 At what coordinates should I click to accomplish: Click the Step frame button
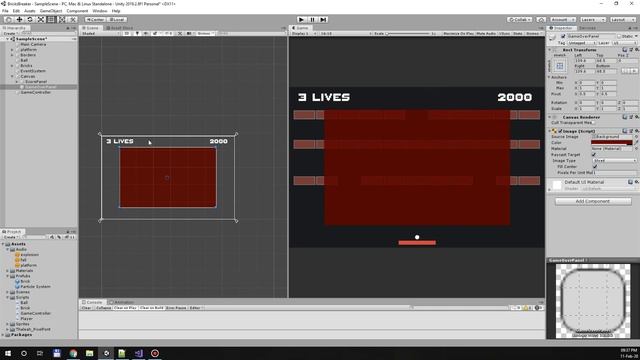(323, 20)
